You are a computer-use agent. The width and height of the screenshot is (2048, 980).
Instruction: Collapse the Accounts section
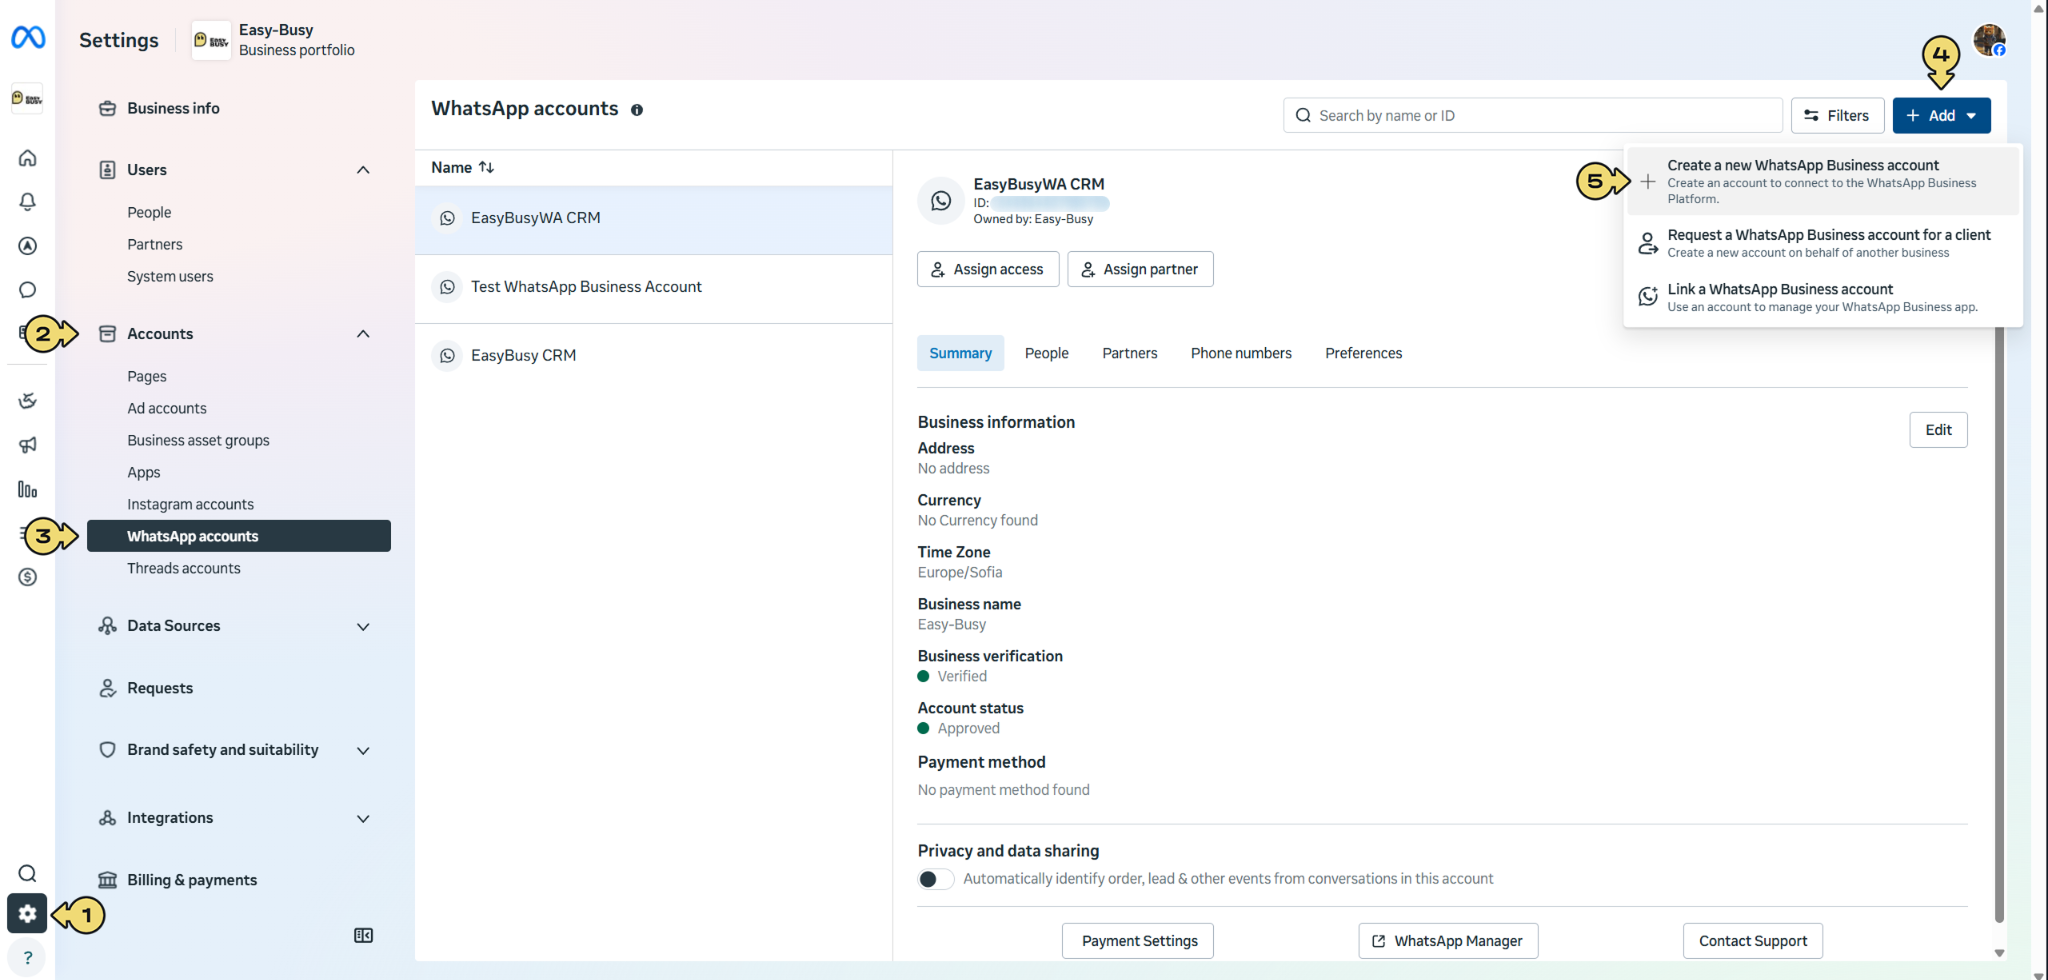pos(364,334)
